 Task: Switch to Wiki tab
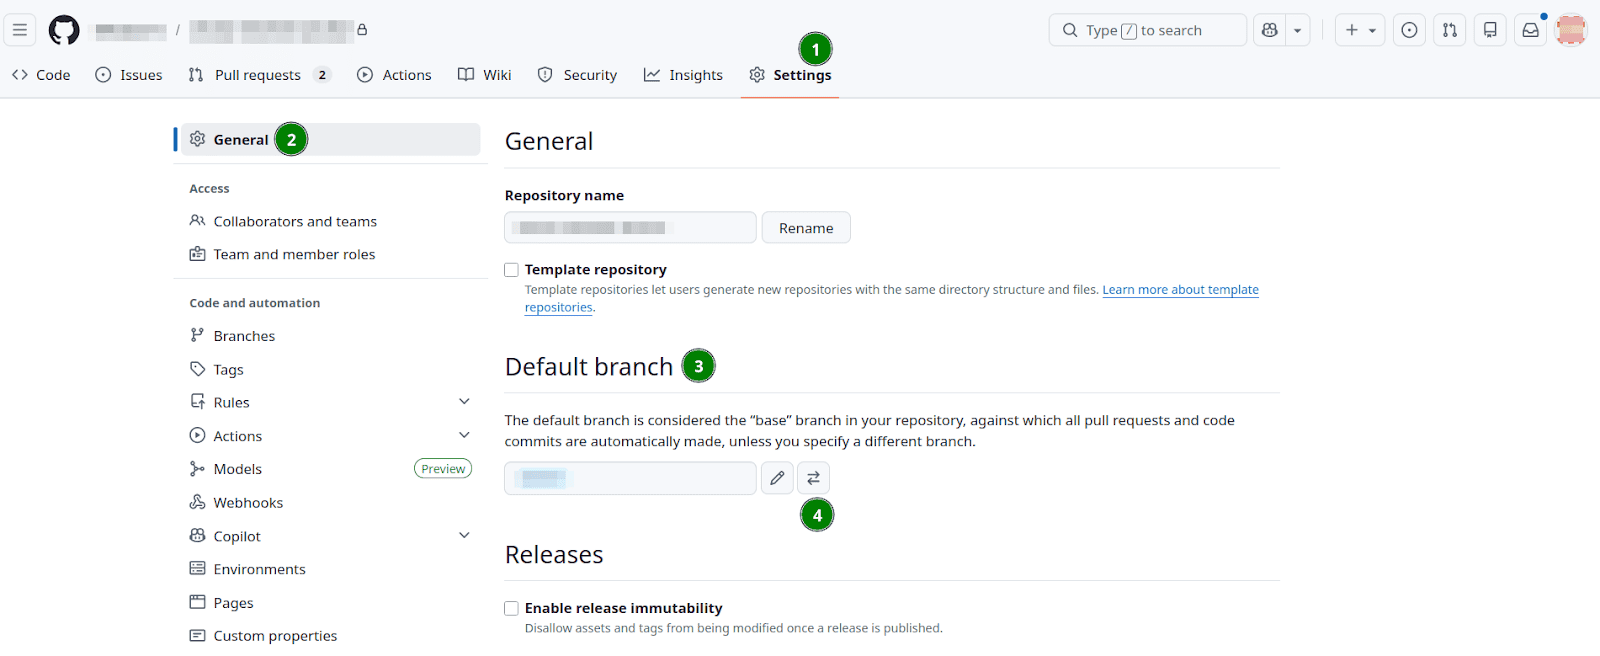pos(485,75)
